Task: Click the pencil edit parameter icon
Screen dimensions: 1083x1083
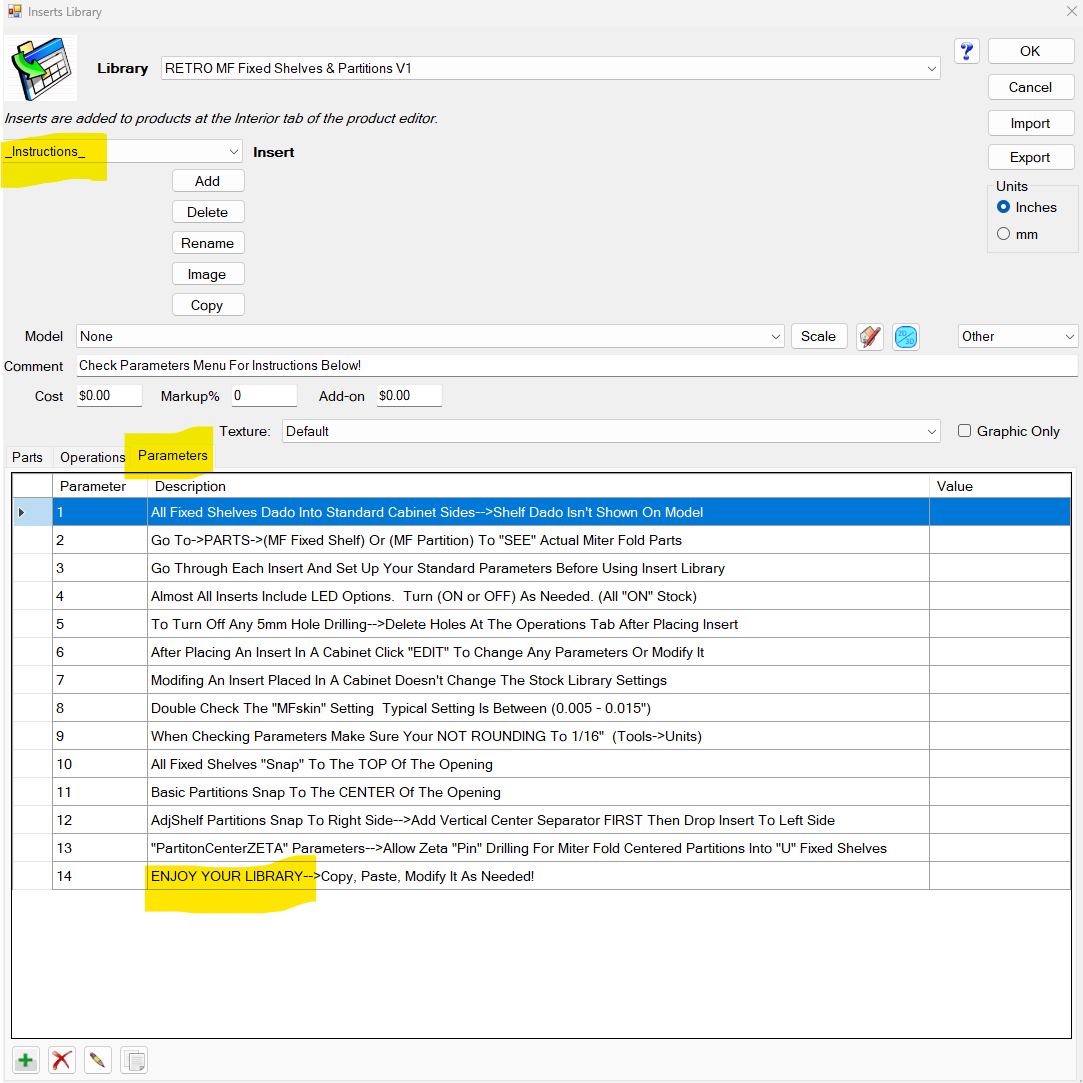Action: coord(97,1060)
